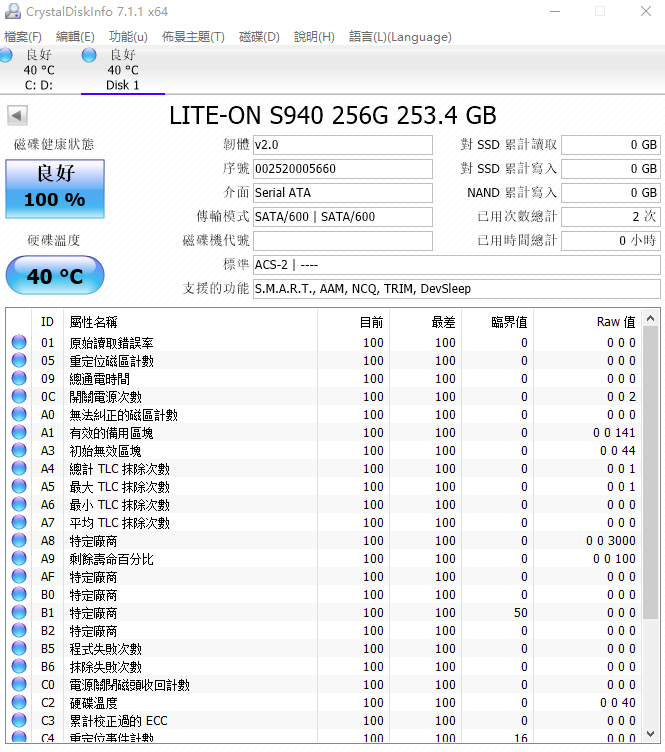Click status icon for attribute A8 特定廠商
This screenshot has width=665, height=752.
pyautogui.click(x=19, y=540)
